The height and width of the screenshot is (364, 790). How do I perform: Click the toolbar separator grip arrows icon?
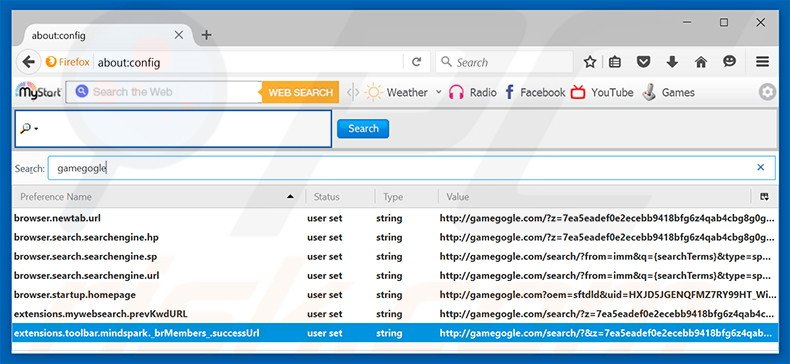(x=353, y=92)
